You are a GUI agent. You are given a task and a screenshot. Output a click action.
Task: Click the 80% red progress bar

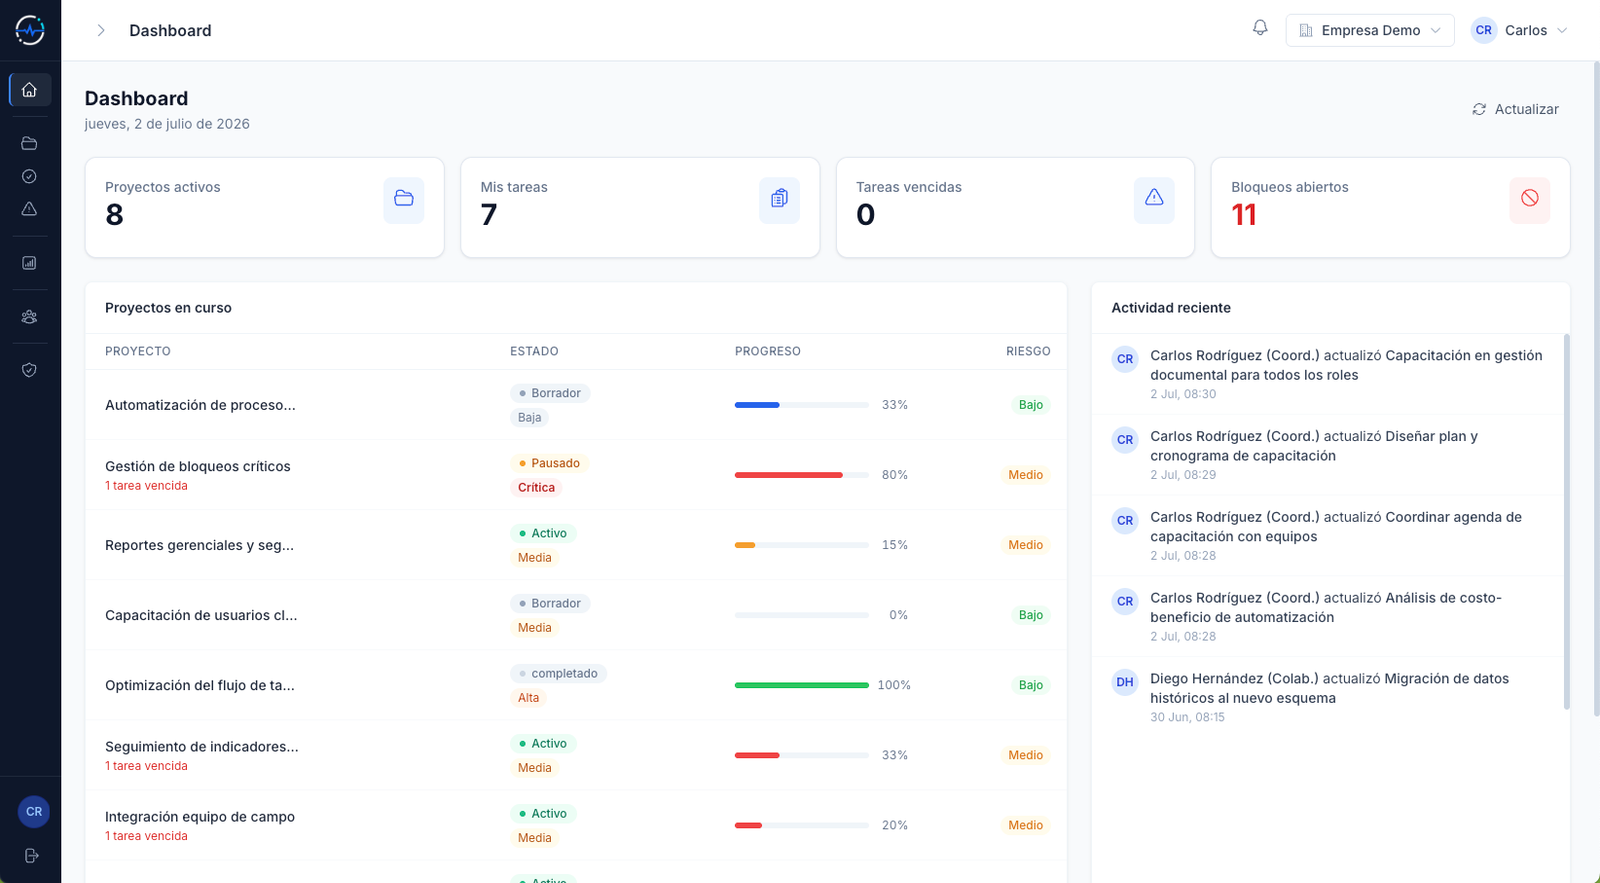801,475
